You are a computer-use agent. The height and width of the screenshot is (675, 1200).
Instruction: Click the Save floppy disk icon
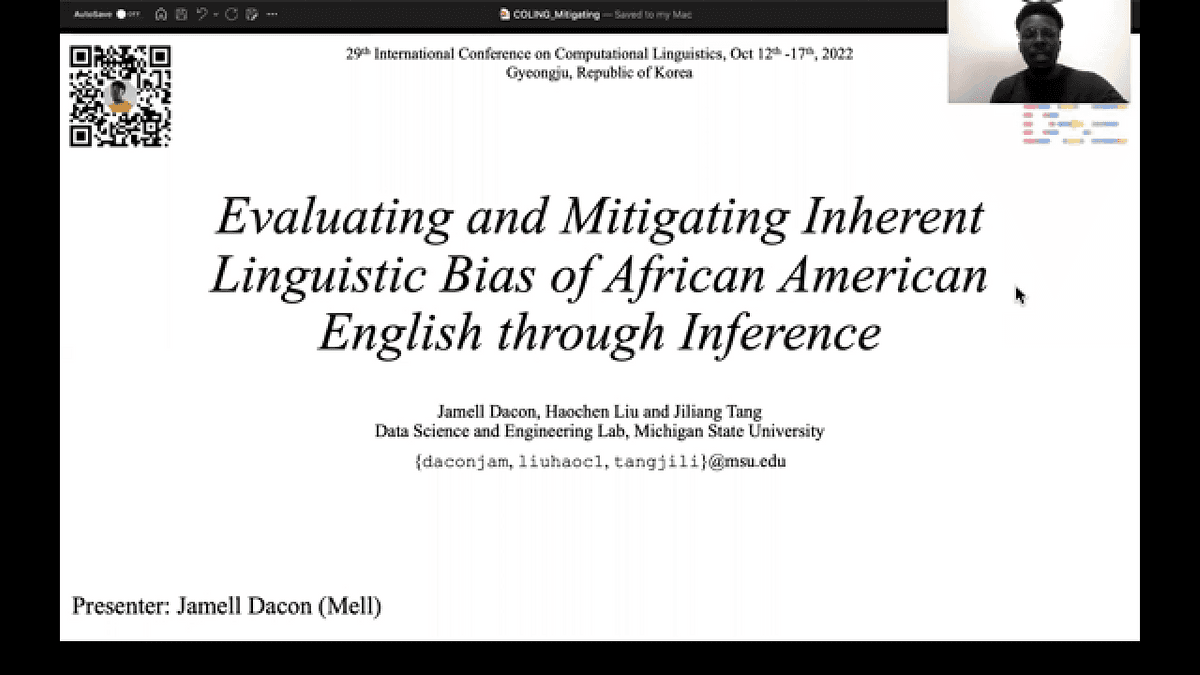181,15
